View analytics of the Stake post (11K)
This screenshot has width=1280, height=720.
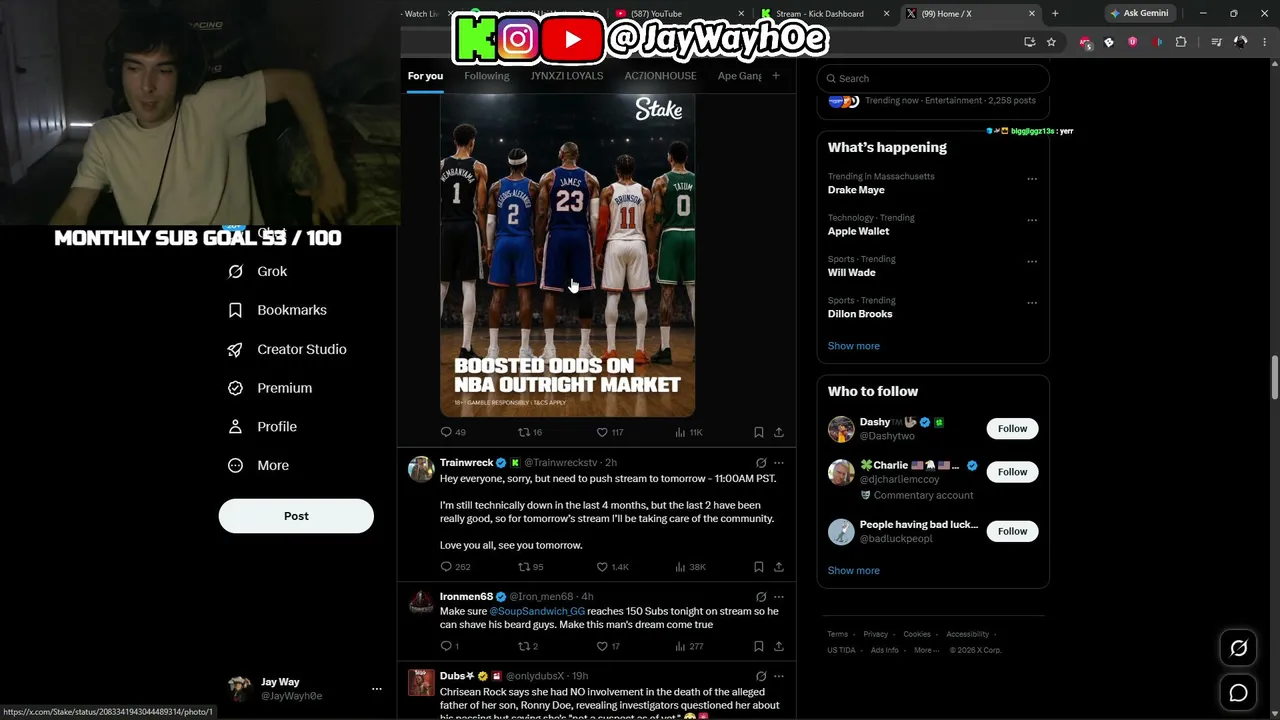pos(689,432)
